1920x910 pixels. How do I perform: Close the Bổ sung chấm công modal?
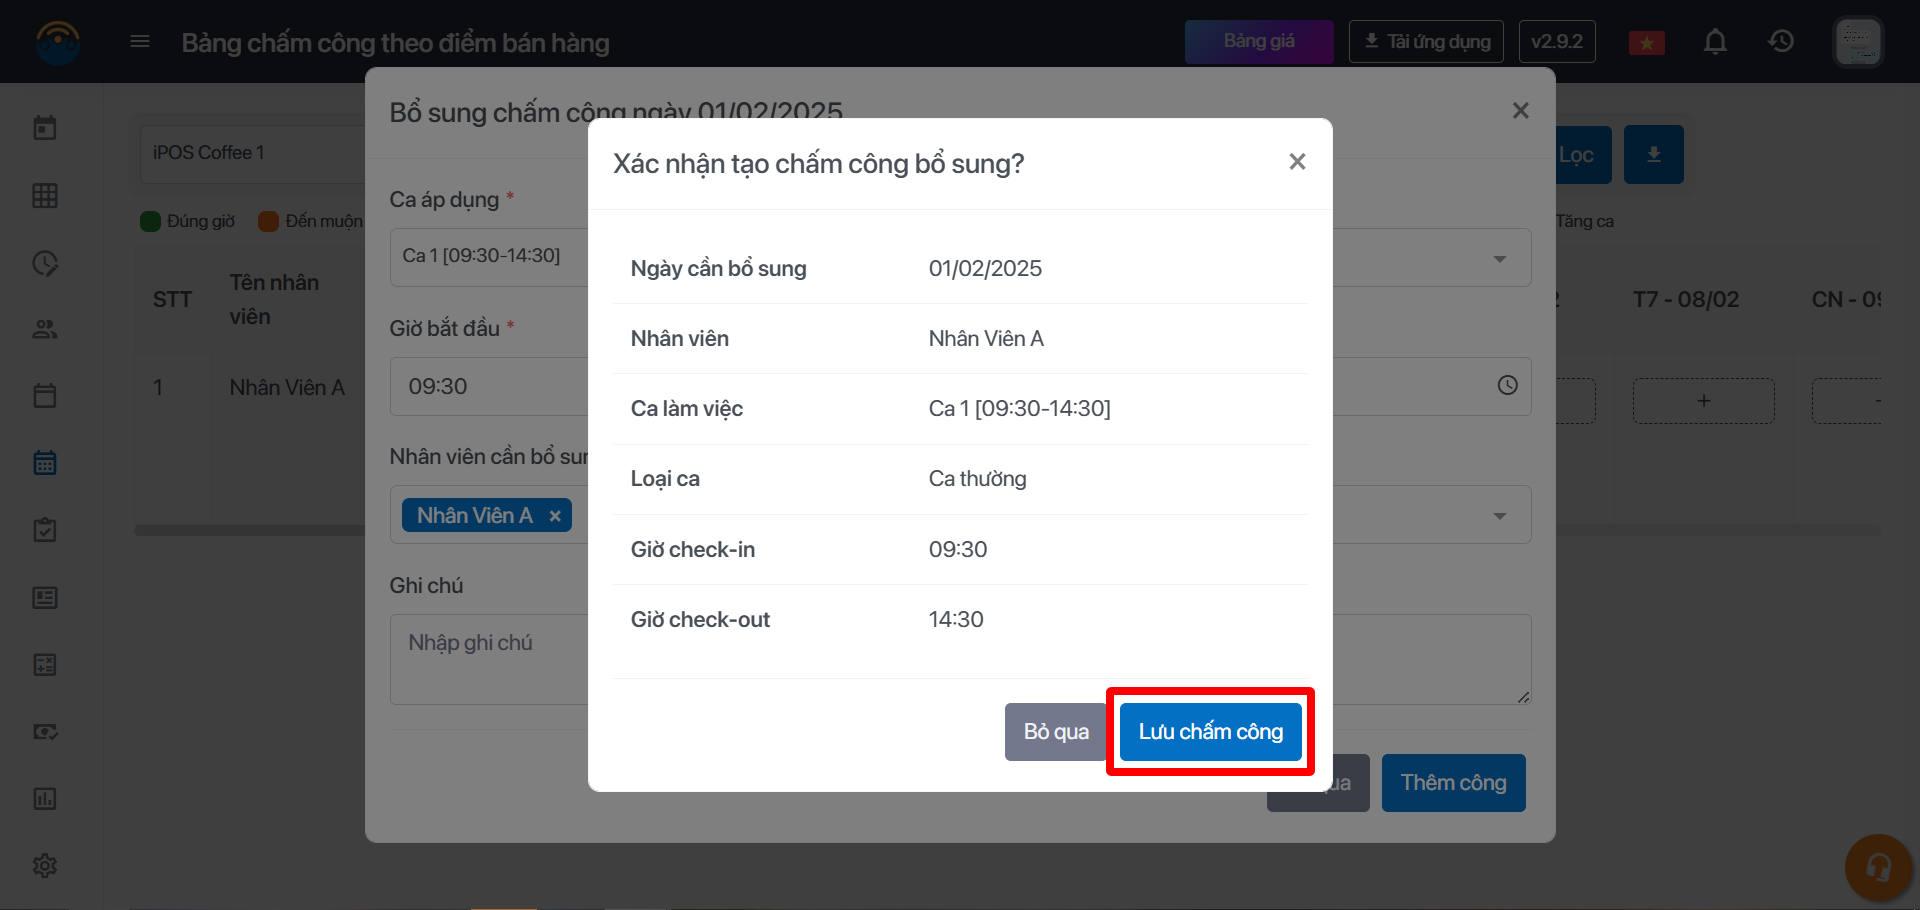coord(1520,111)
